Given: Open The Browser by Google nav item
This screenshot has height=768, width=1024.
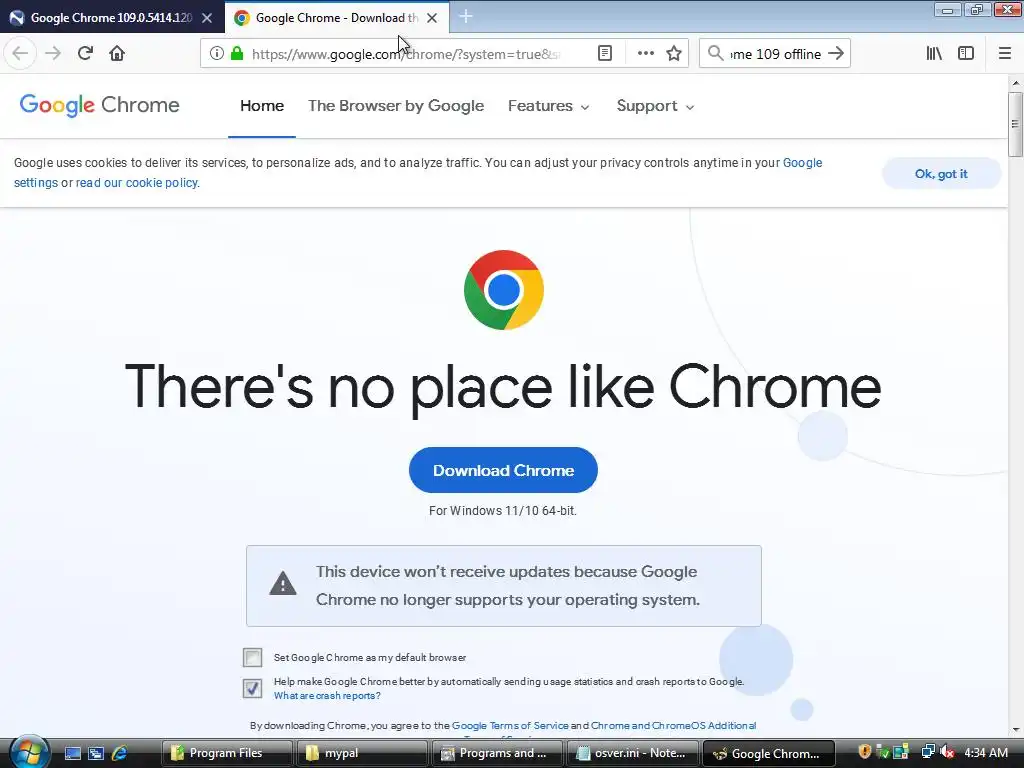Looking at the screenshot, I should (x=396, y=106).
